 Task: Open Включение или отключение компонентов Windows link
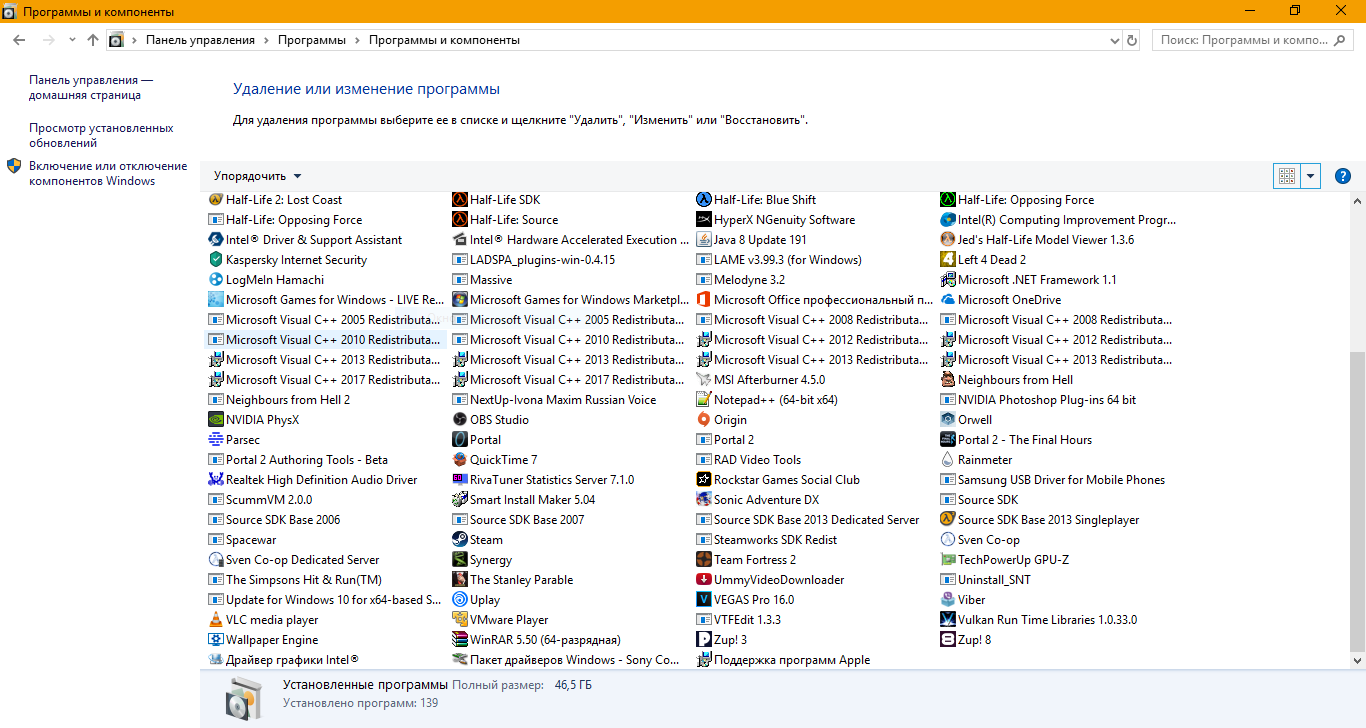click(108, 174)
